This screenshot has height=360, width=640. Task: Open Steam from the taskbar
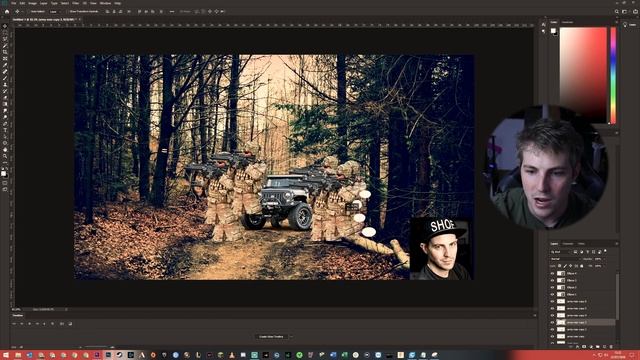tap(119, 355)
